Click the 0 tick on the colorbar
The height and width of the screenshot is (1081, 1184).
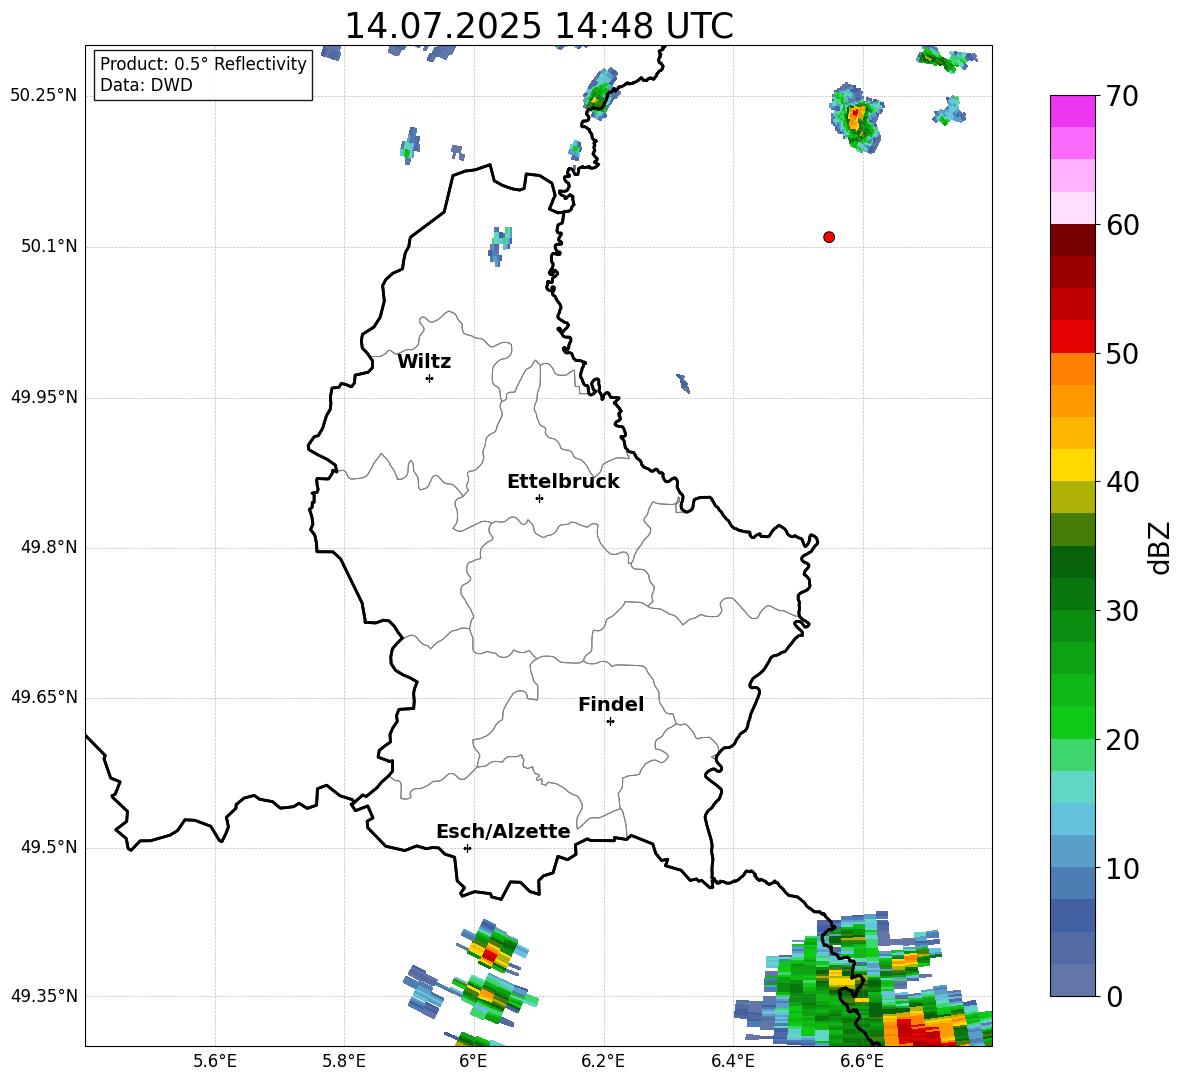click(1114, 996)
